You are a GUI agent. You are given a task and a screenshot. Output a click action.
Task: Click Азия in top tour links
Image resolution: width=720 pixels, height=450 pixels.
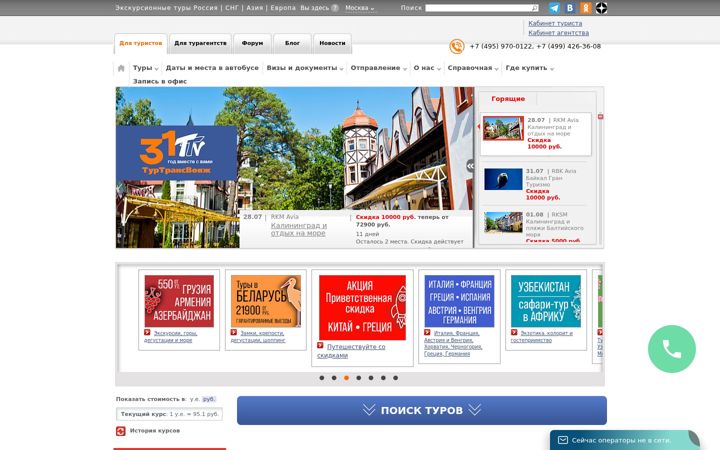[x=255, y=8]
